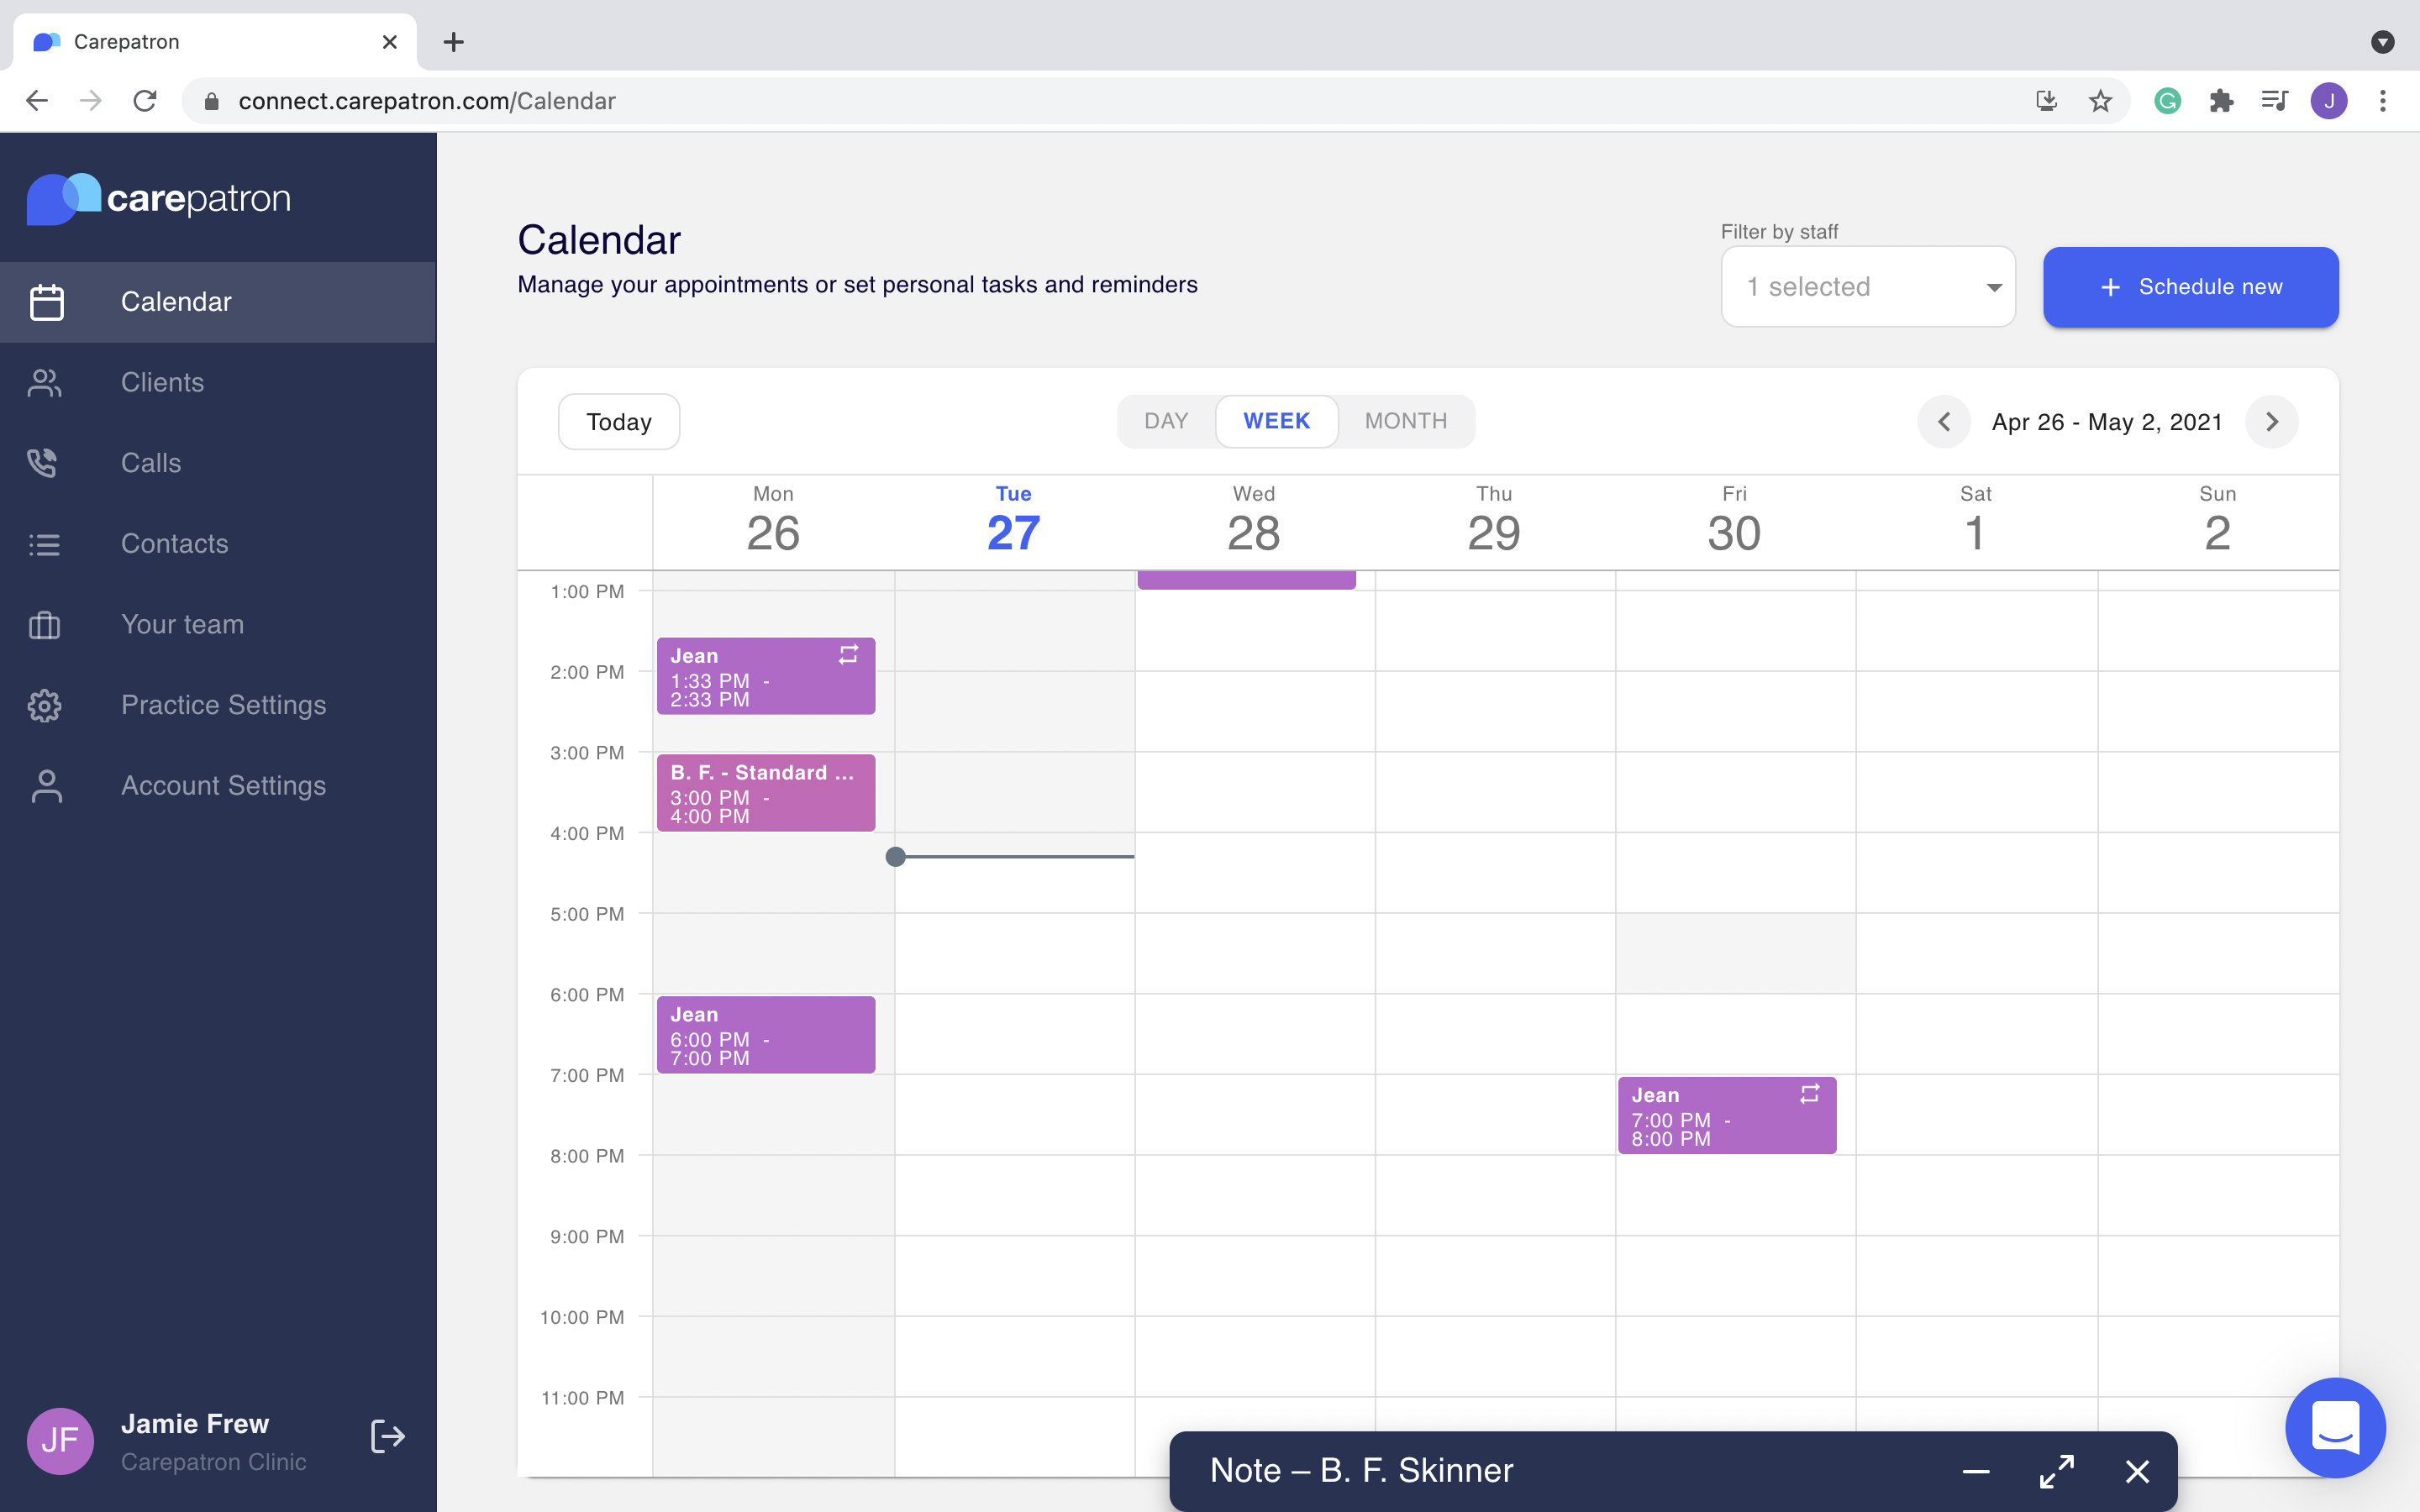The height and width of the screenshot is (1512, 2420).
Task: Expand the Note – B. F. Skinner window
Action: click(x=2057, y=1471)
